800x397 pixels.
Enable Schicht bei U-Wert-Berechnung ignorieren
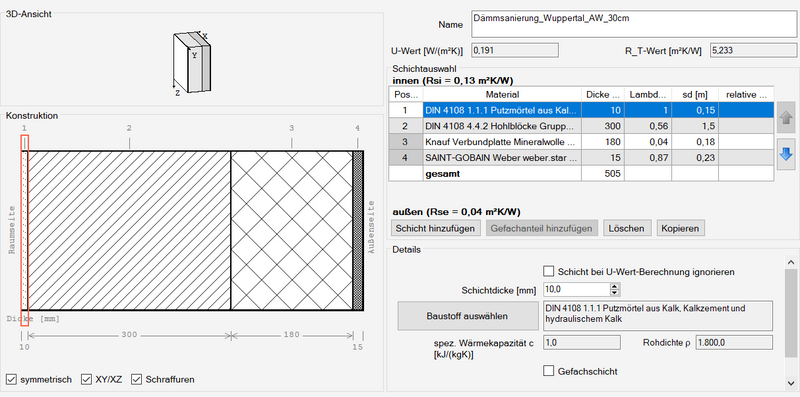coord(548,271)
